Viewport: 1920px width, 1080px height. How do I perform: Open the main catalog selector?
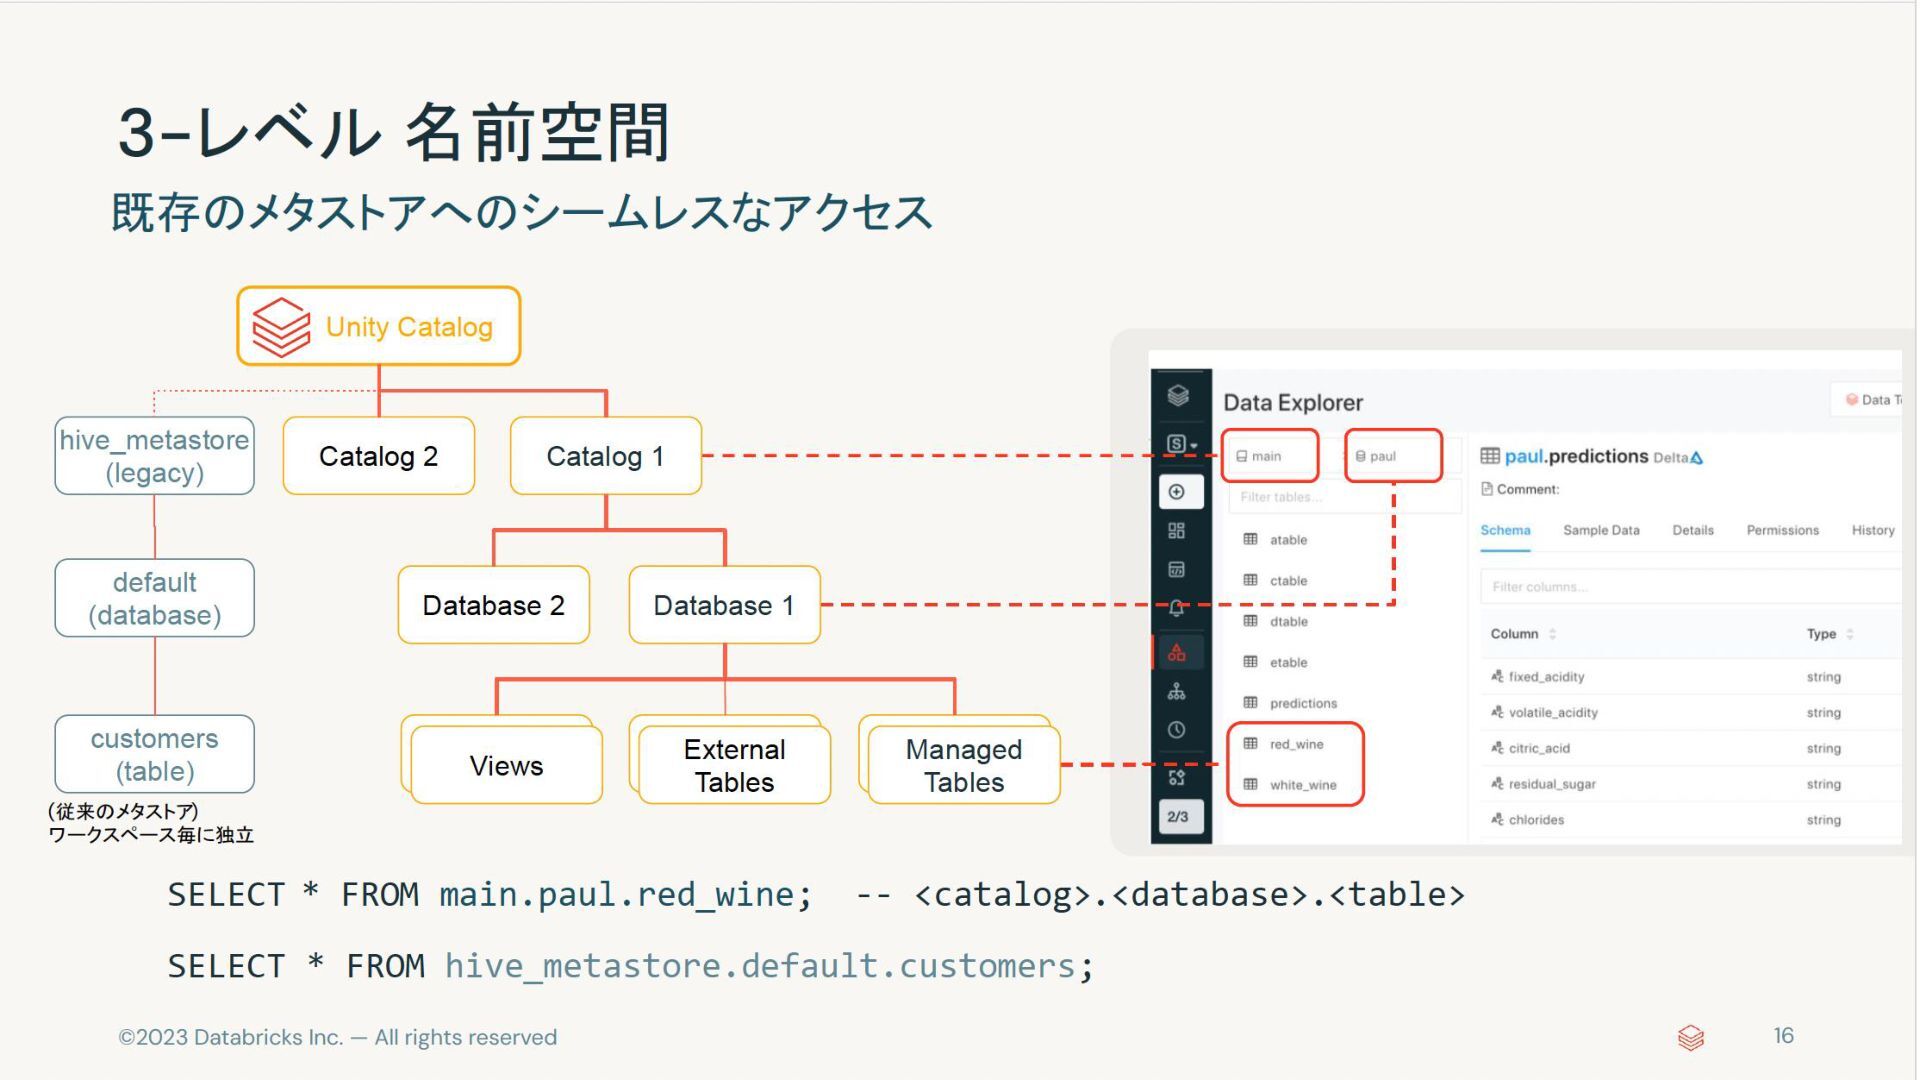pyautogui.click(x=1267, y=456)
